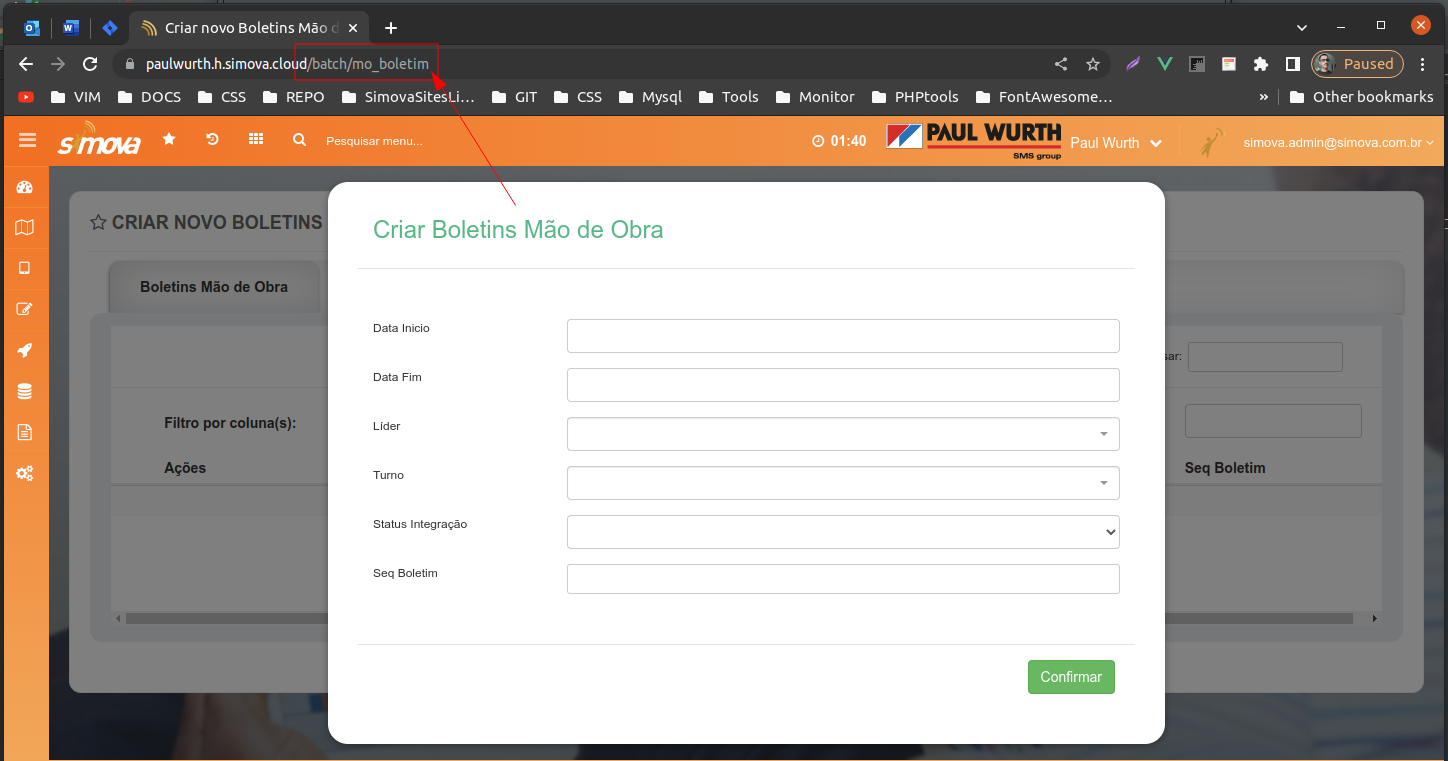The image size is (1448, 761).
Task: Click the Seq Boletim input field
Action: click(842, 579)
